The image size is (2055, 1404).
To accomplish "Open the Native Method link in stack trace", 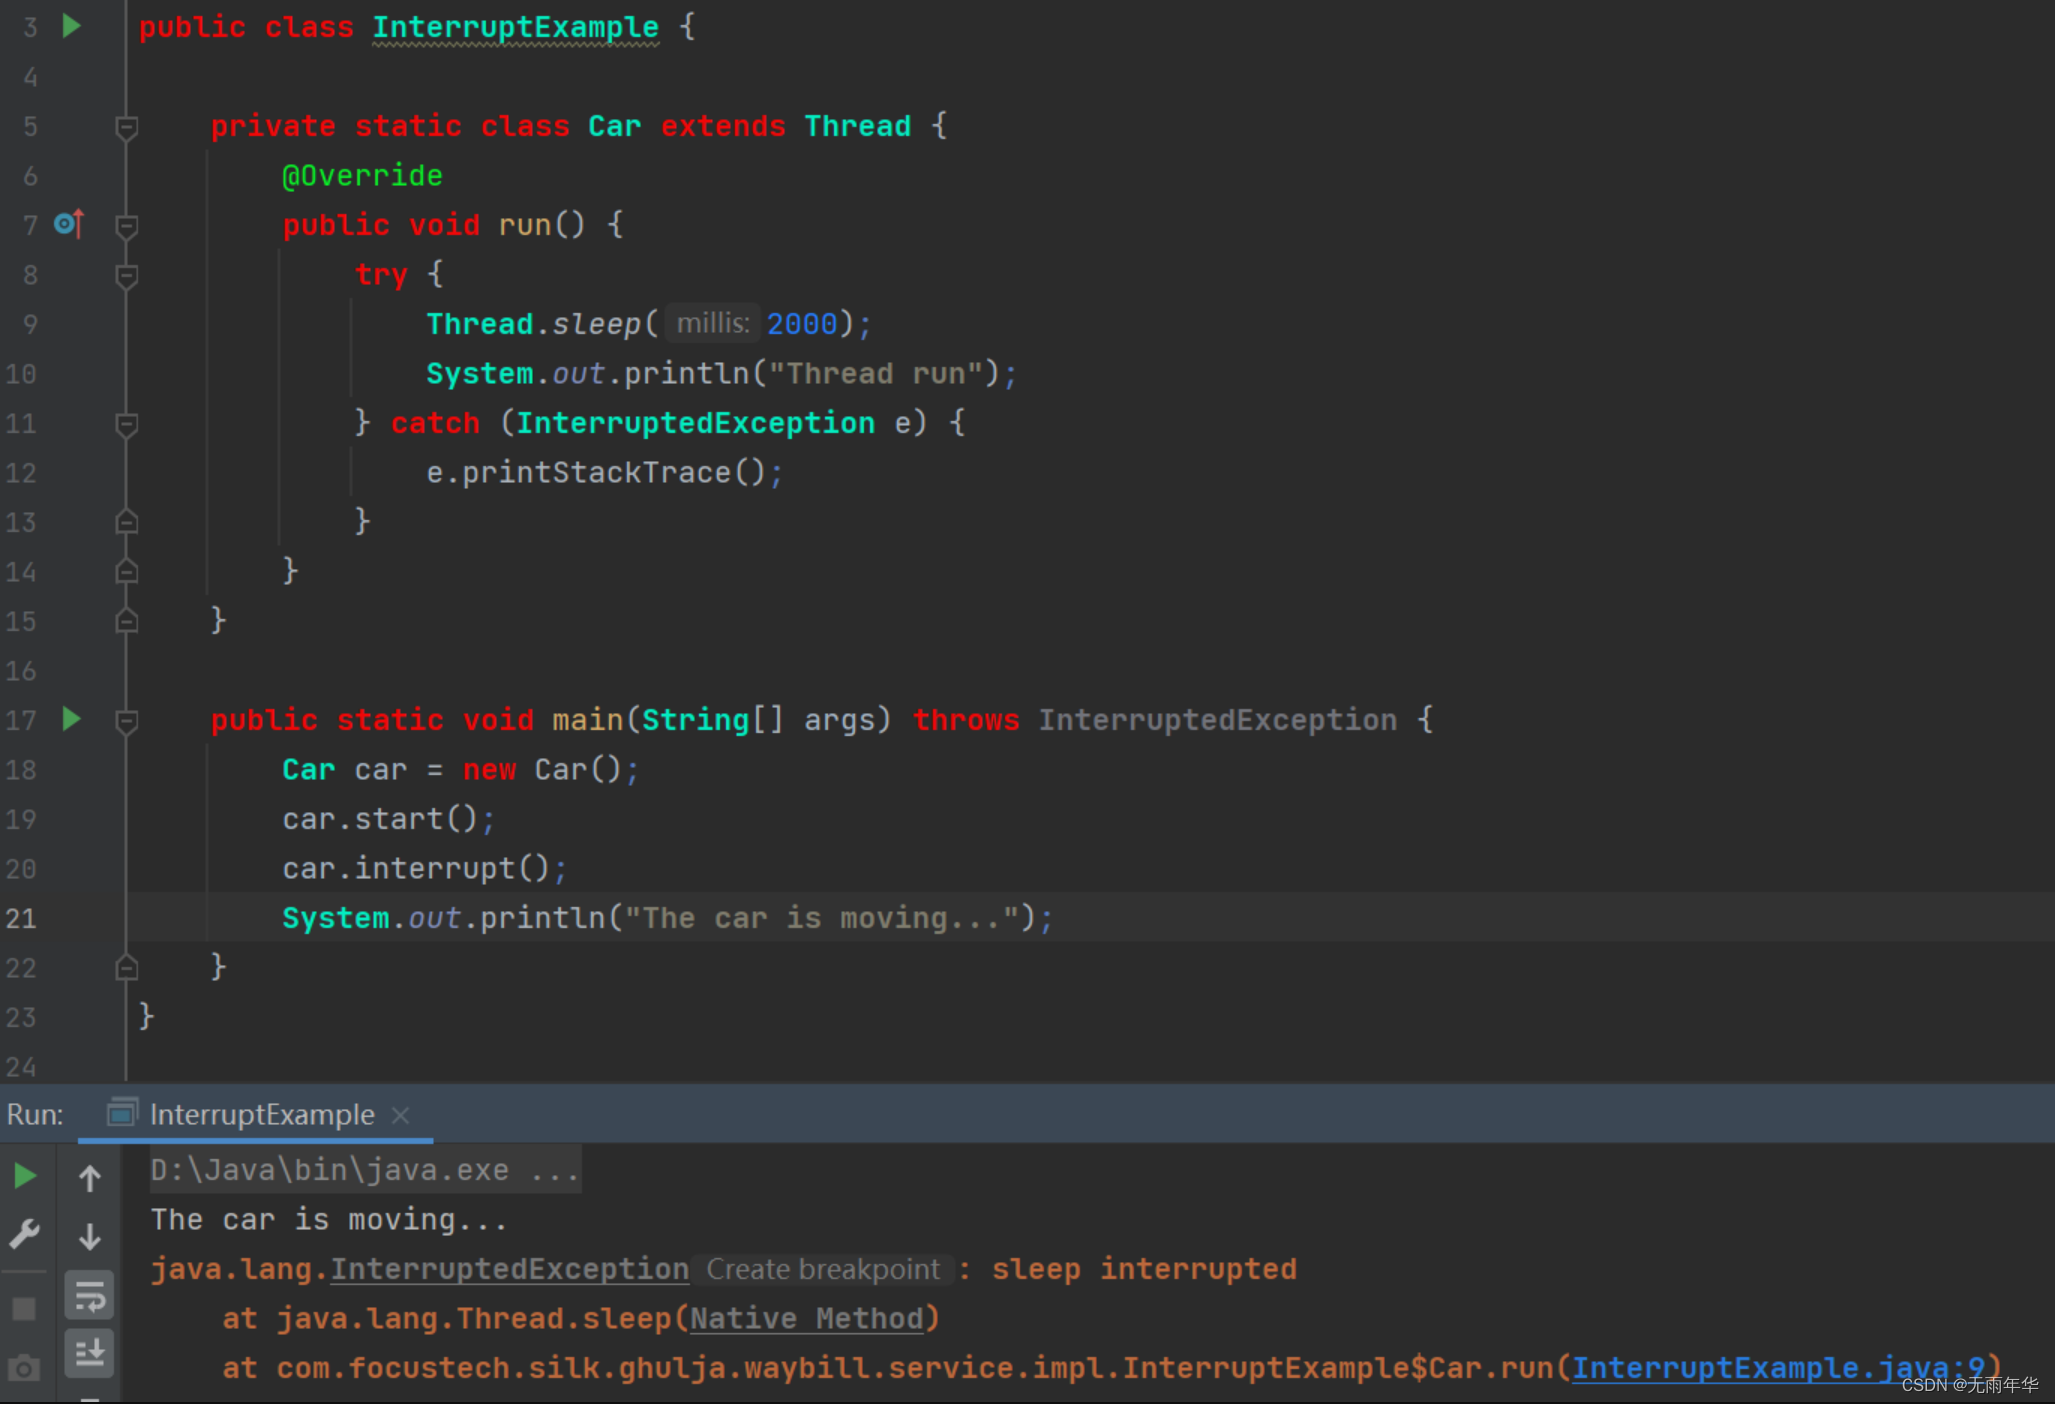I will (807, 1318).
